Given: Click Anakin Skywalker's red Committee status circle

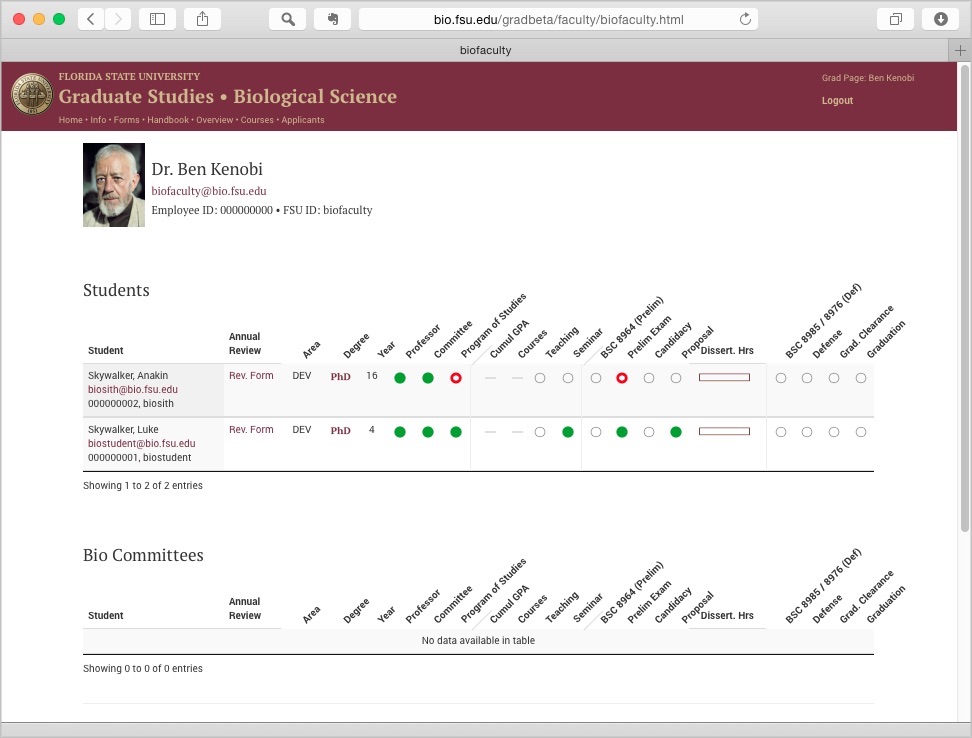Looking at the screenshot, I should point(455,377).
